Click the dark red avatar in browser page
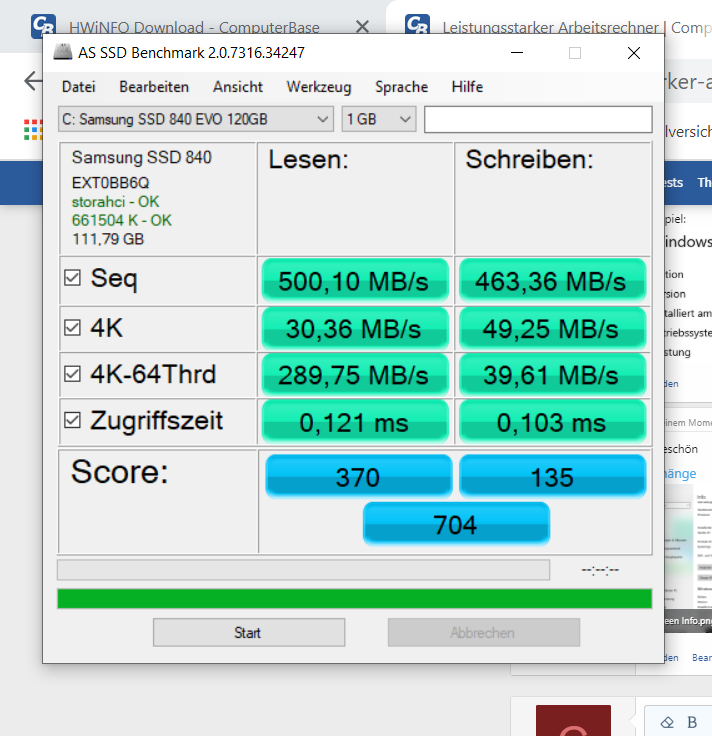The width and height of the screenshot is (712, 736). pyautogui.click(x=574, y=720)
